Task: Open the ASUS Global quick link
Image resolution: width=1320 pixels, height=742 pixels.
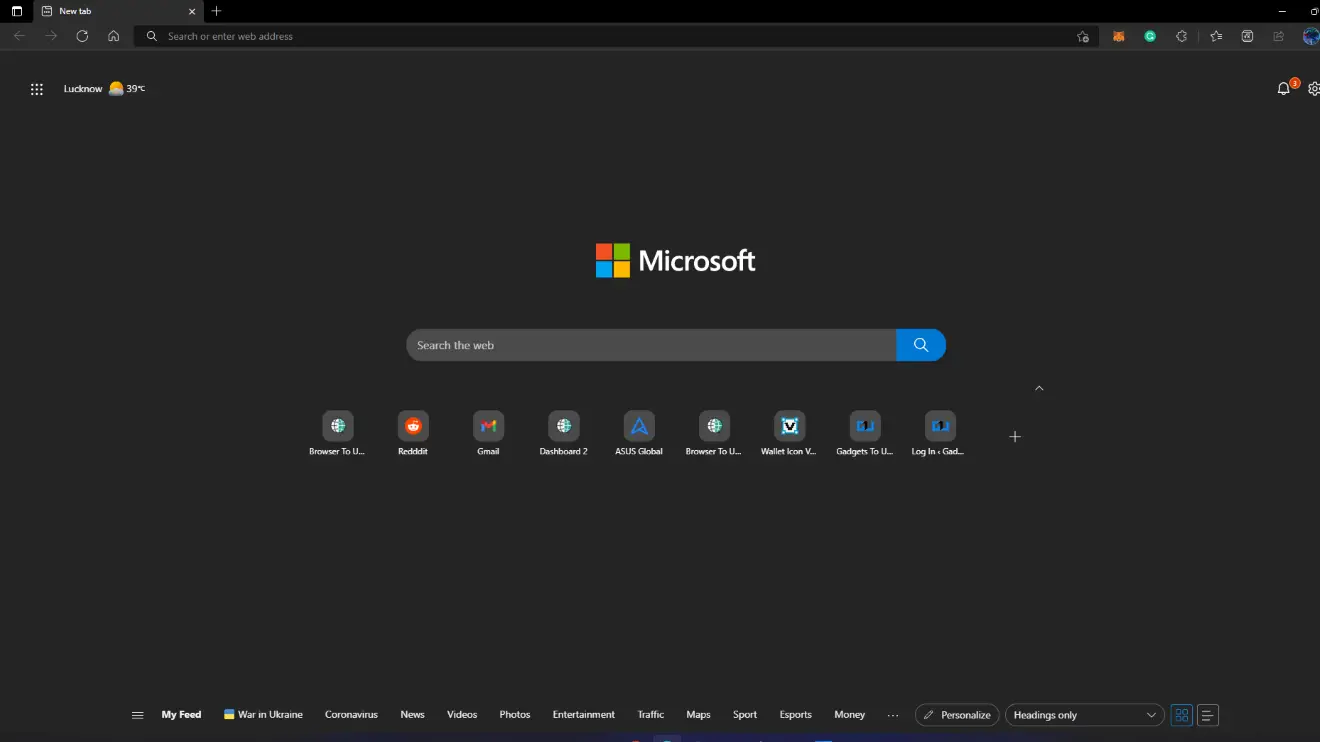Action: (x=639, y=434)
